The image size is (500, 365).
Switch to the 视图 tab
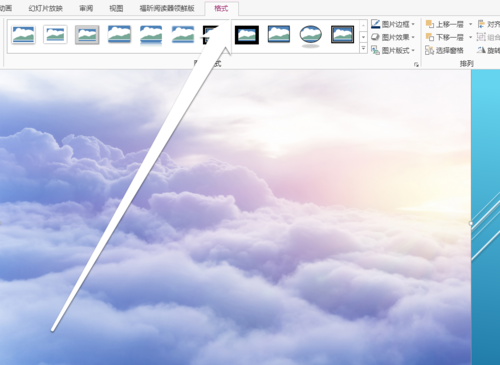coord(116,8)
